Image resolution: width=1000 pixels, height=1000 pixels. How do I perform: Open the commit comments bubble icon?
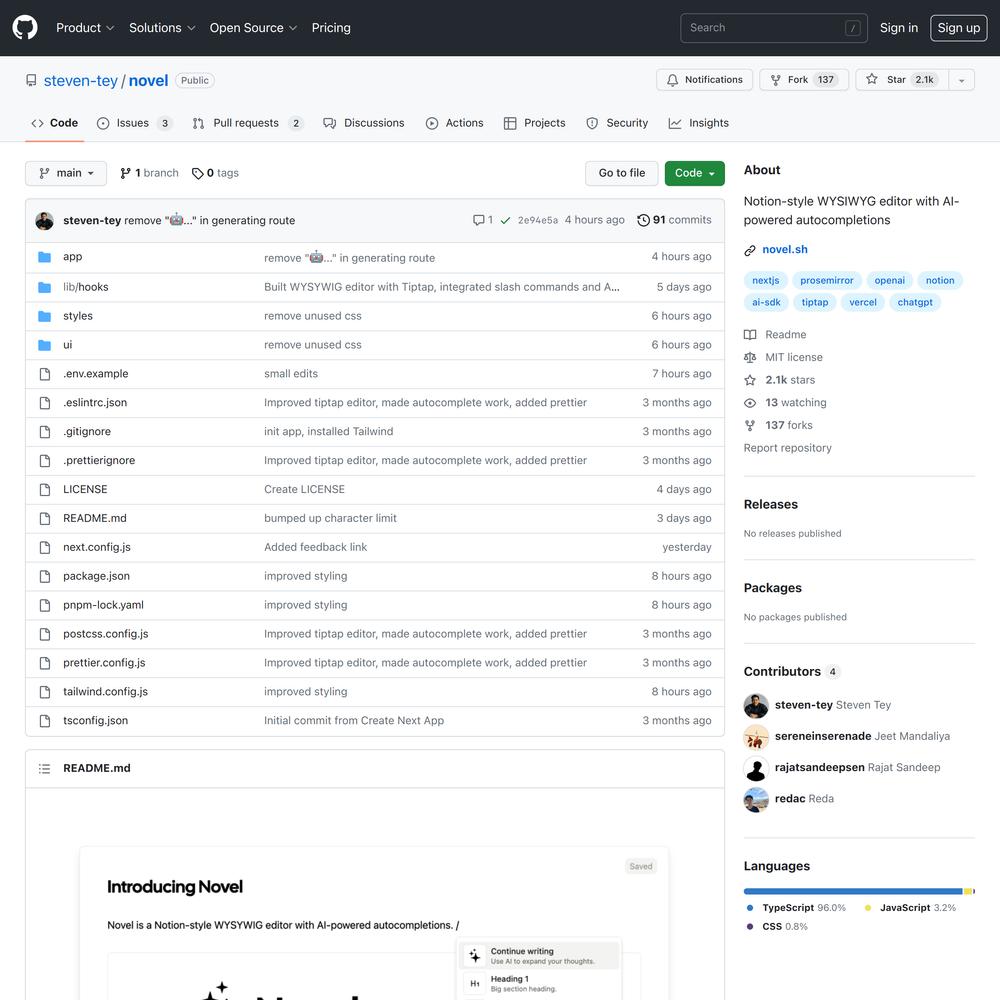pyautogui.click(x=478, y=220)
